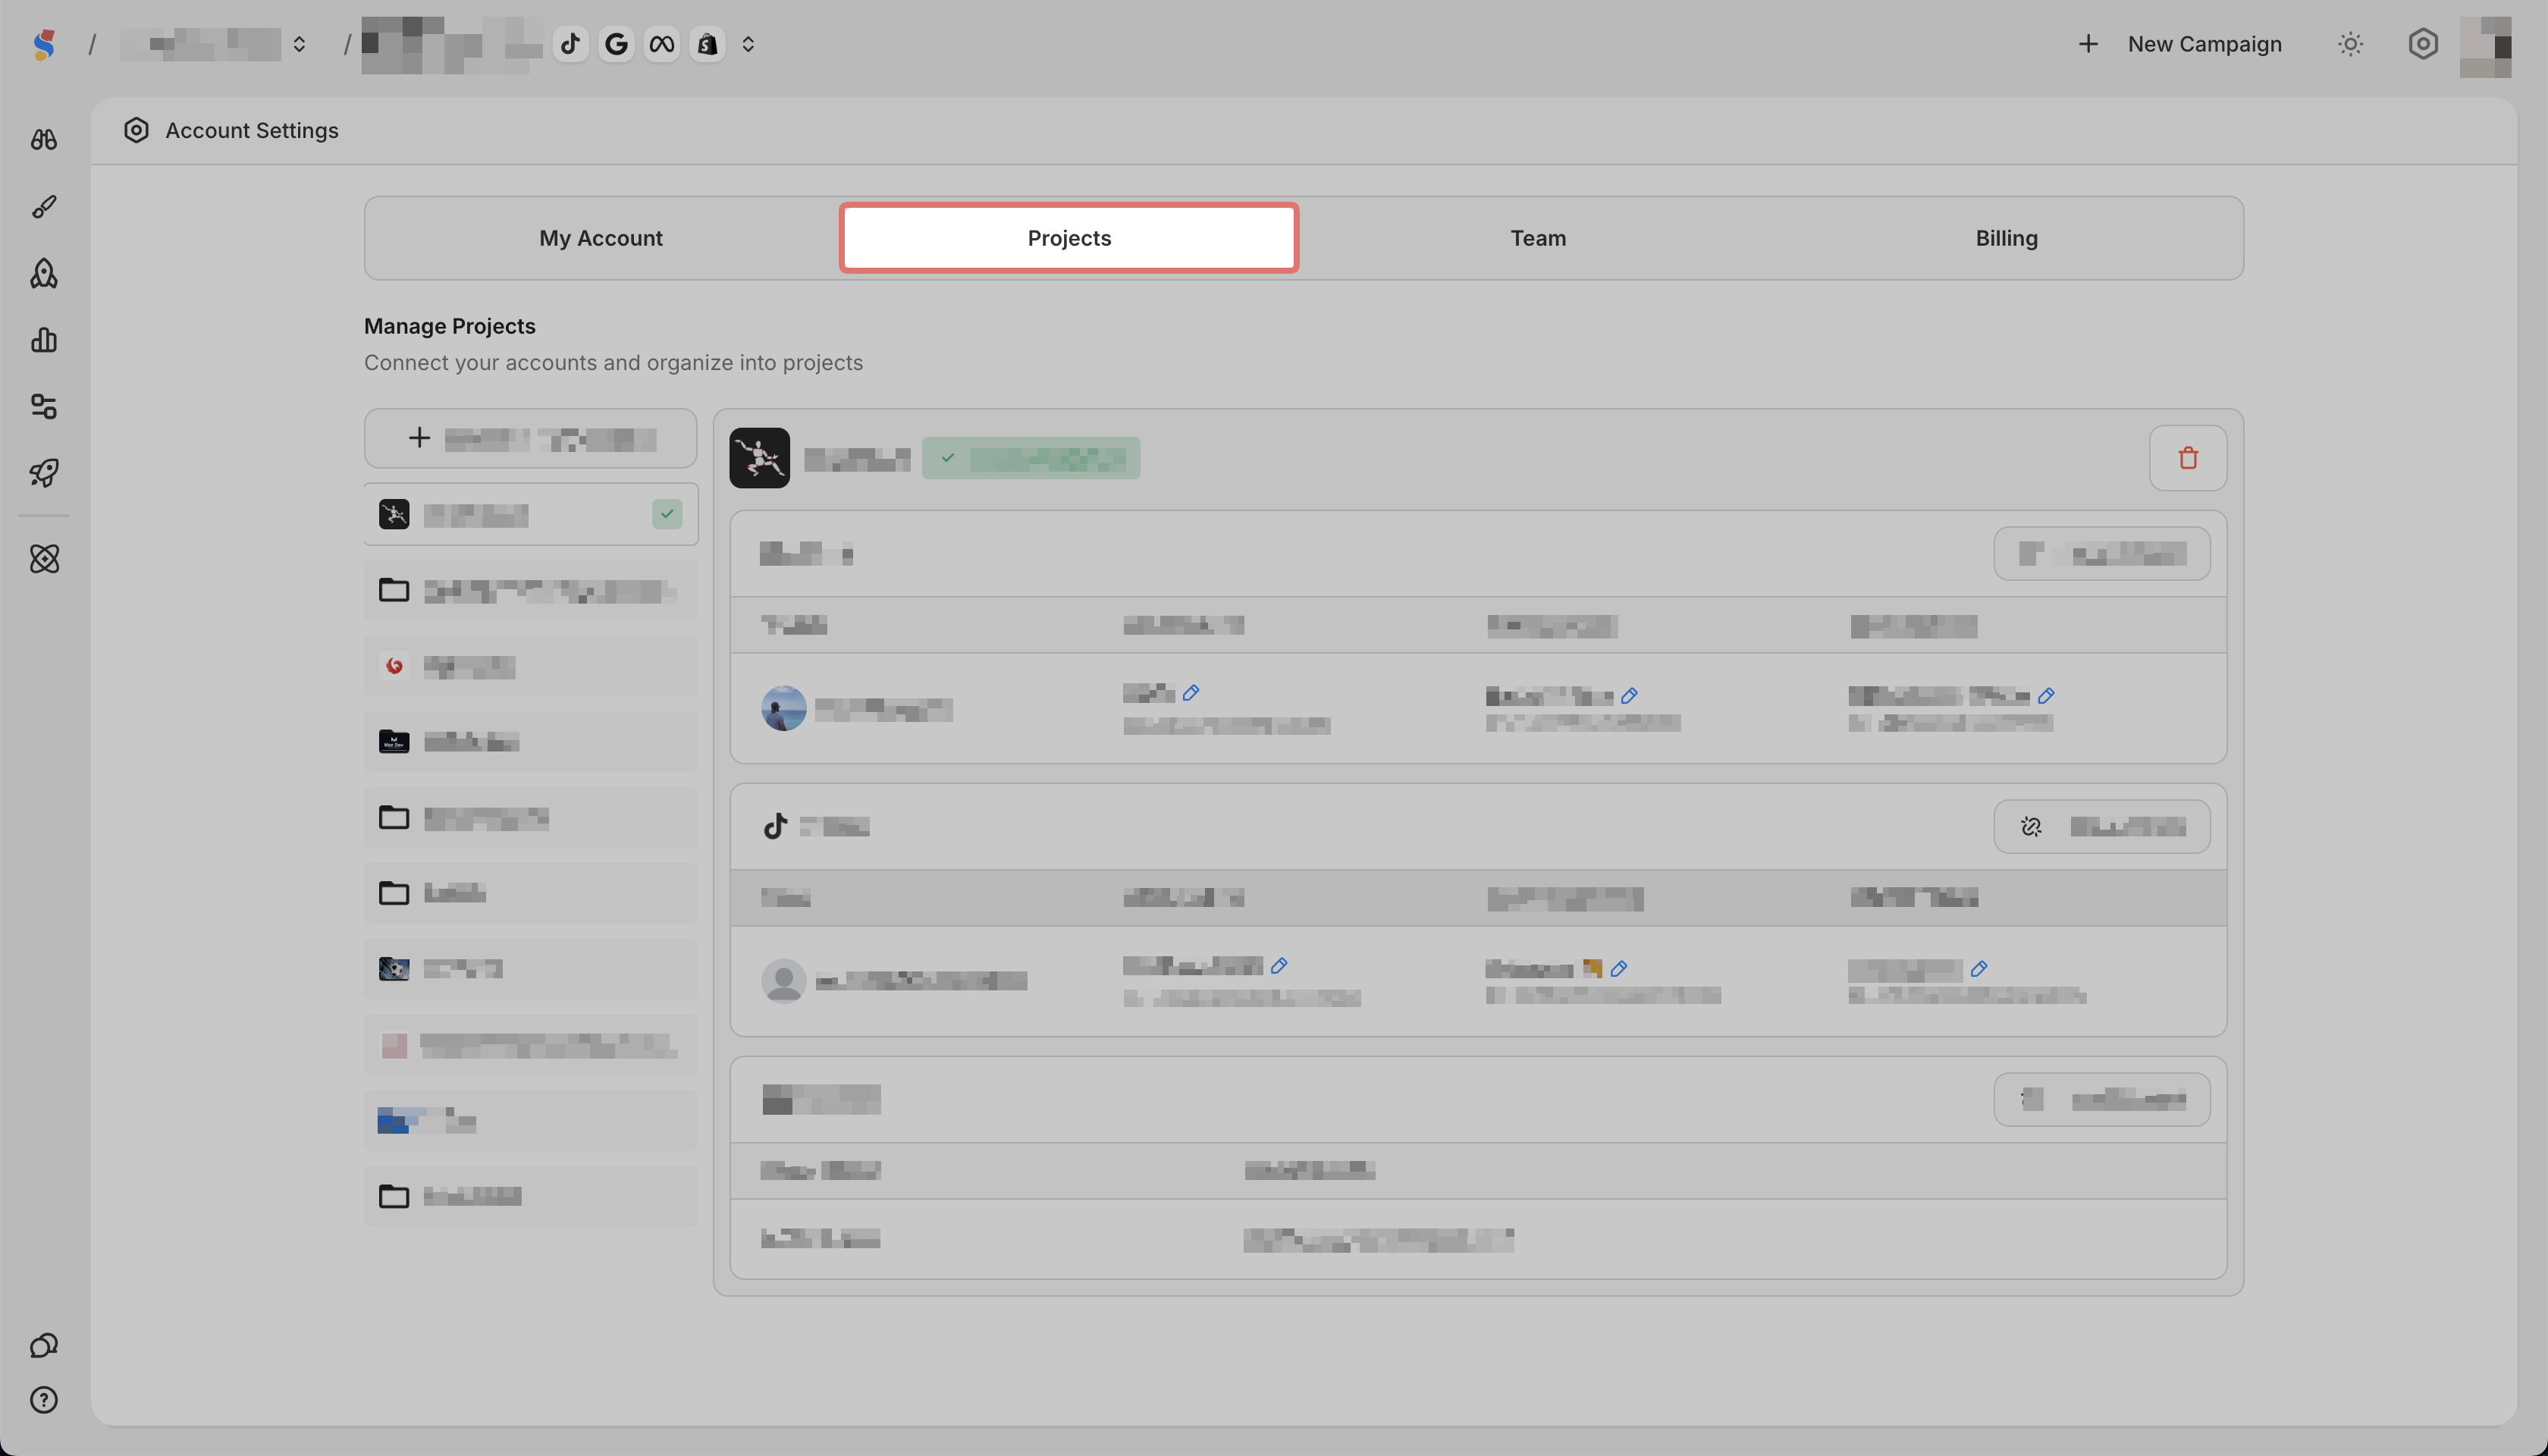Click the TikTok icon in the top bar

coord(570,44)
